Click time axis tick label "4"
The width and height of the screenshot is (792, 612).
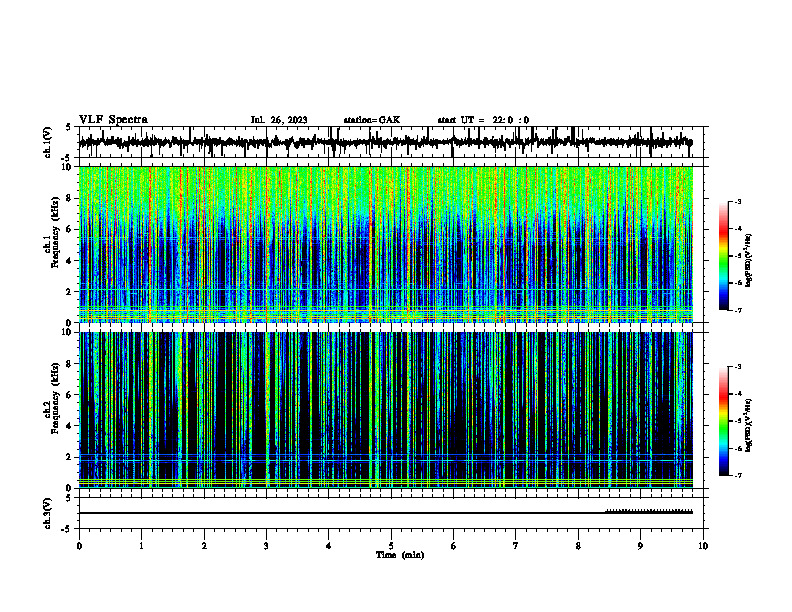click(x=329, y=546)
